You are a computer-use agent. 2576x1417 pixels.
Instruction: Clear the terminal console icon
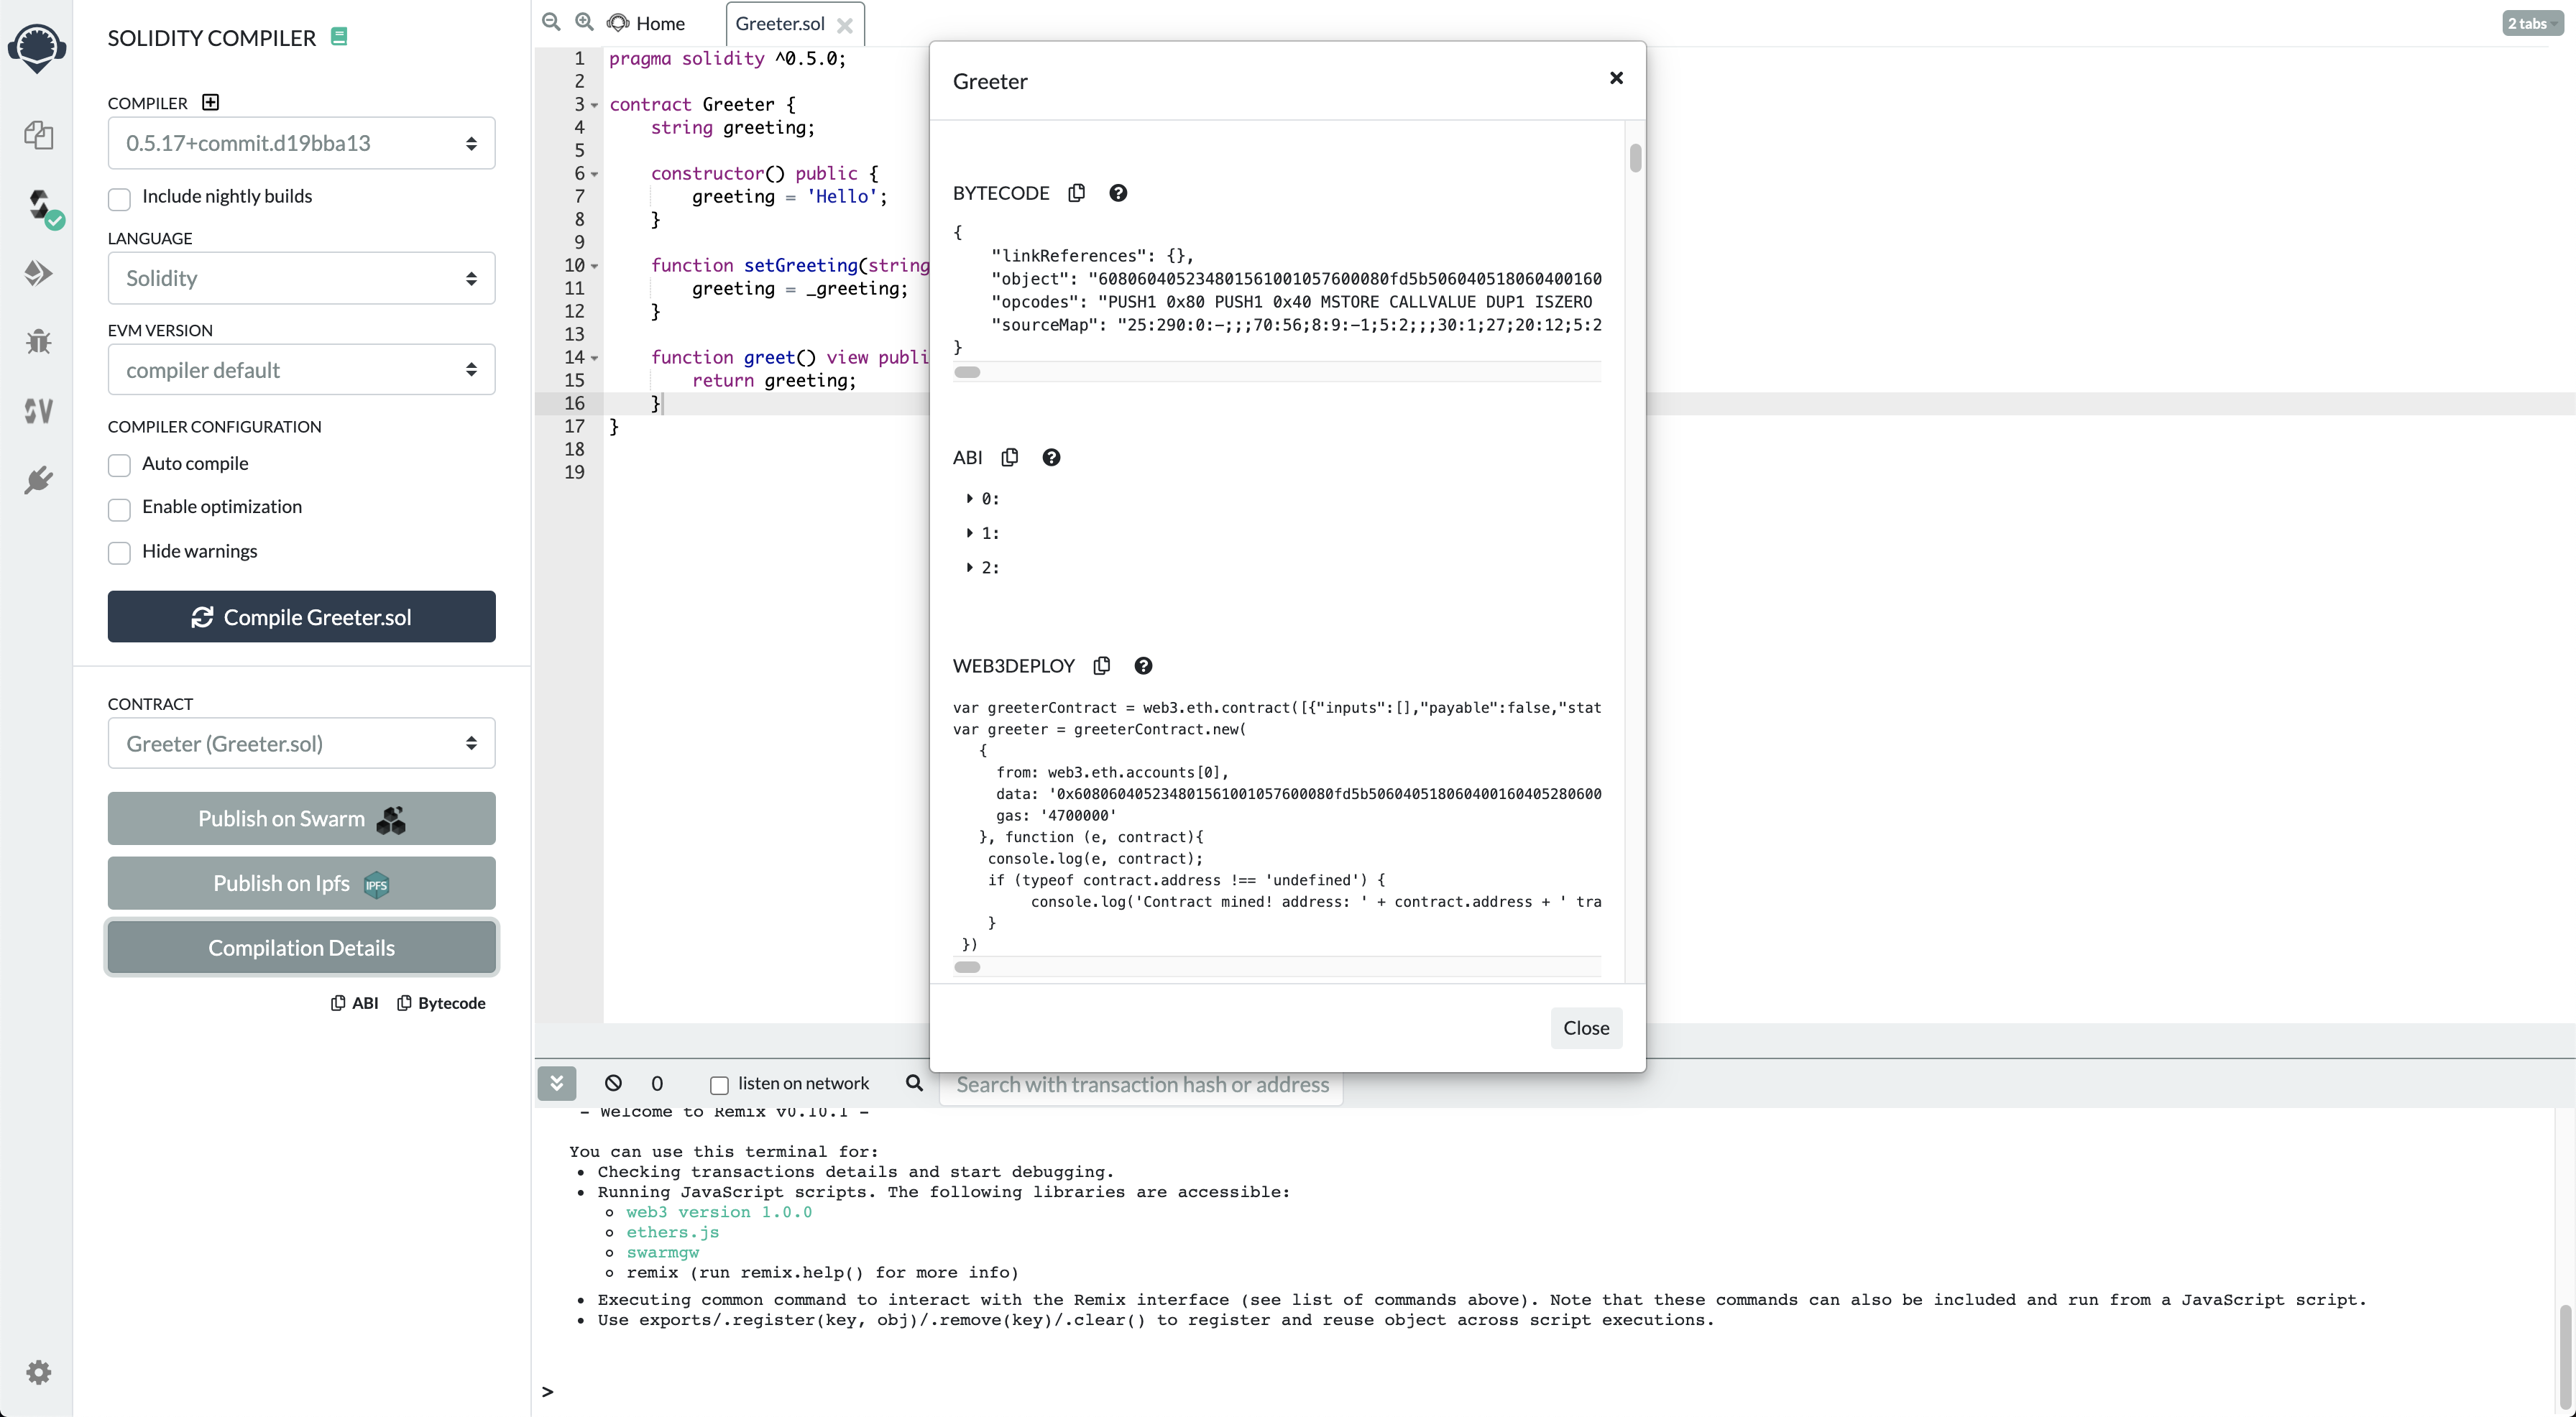[x=613, y=1083]
